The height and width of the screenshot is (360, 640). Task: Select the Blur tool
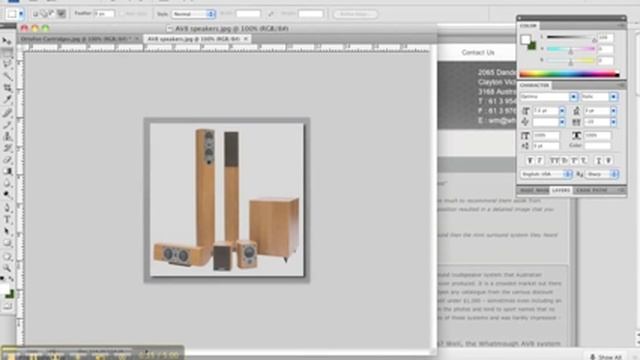click(7, 183)
